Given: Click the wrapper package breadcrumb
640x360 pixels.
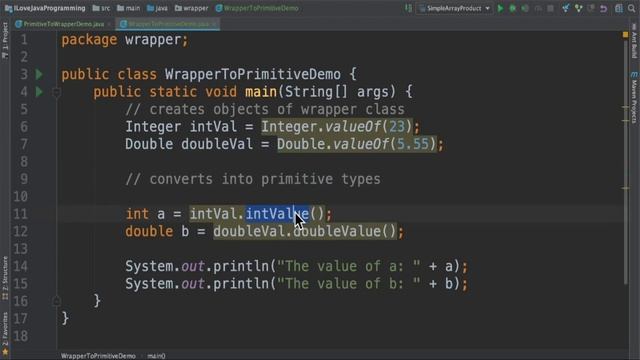Looking at the screenshot, I should [x=191, y=8].
